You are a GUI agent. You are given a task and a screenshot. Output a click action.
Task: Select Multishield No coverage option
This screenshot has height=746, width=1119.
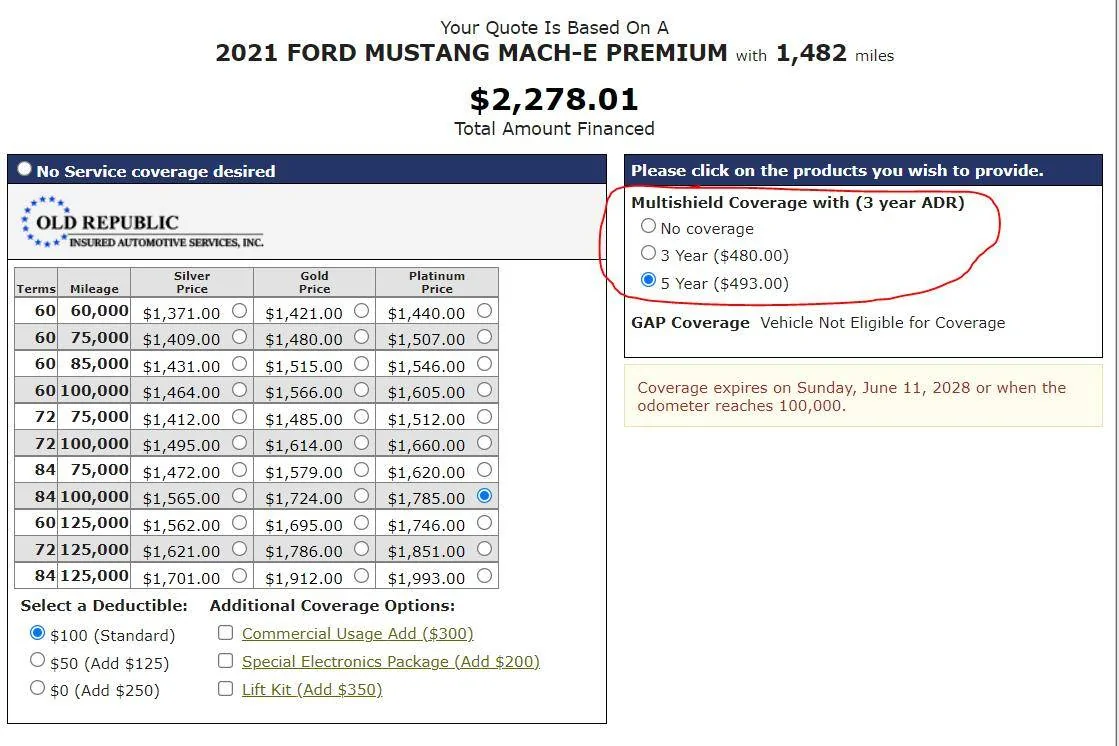tap(648, 226)
